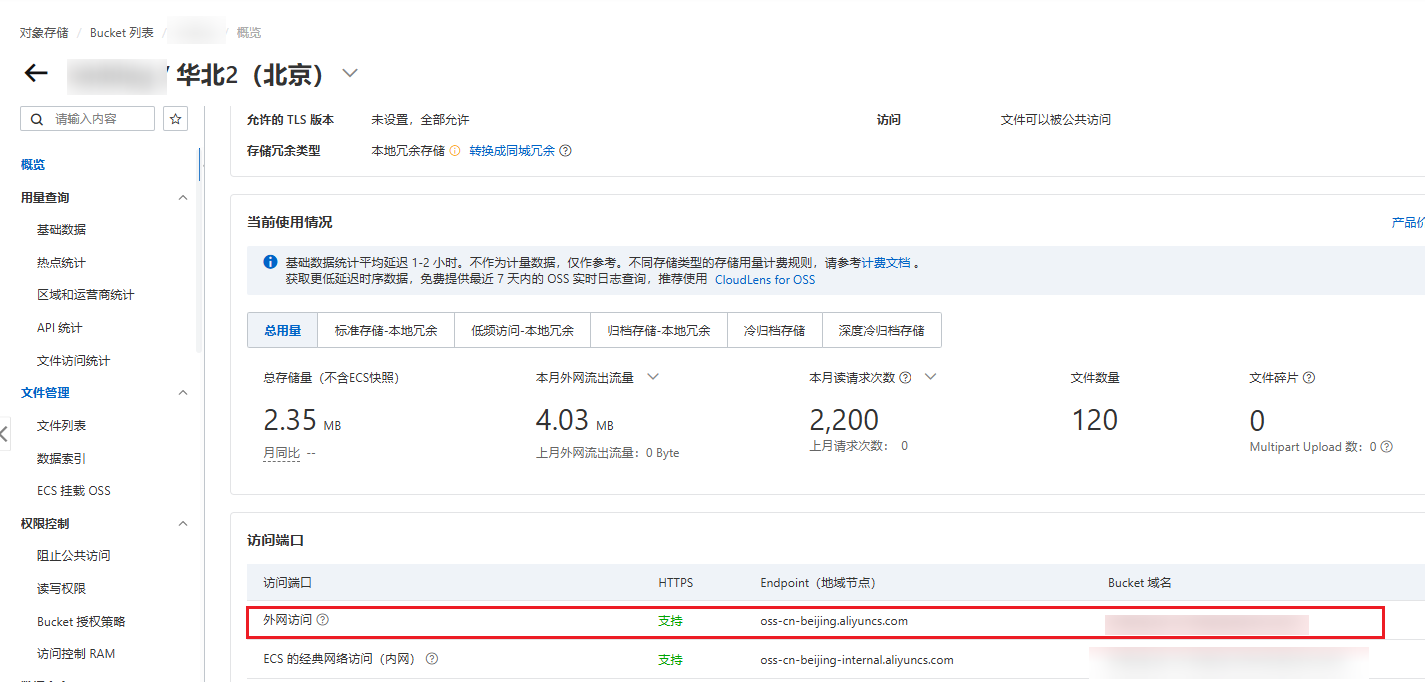Open Bucket 授权策略 in the sidebar

[81, 621]
